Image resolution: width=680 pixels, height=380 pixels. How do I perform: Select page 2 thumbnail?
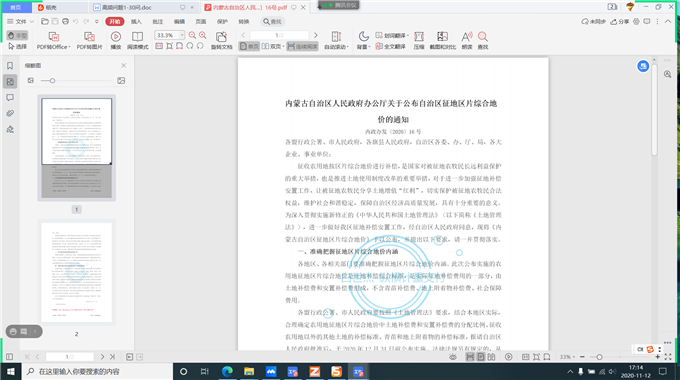76,272
